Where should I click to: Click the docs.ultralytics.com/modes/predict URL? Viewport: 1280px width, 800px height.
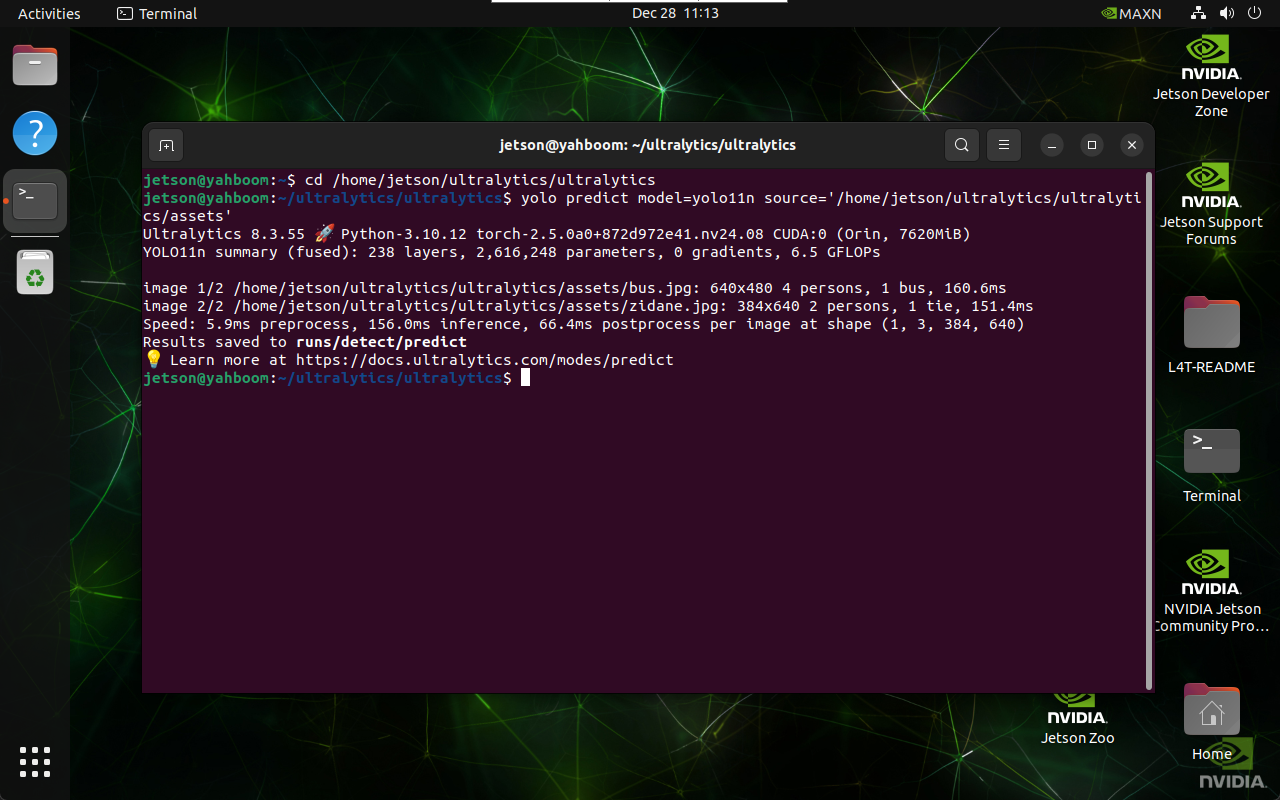485,360
